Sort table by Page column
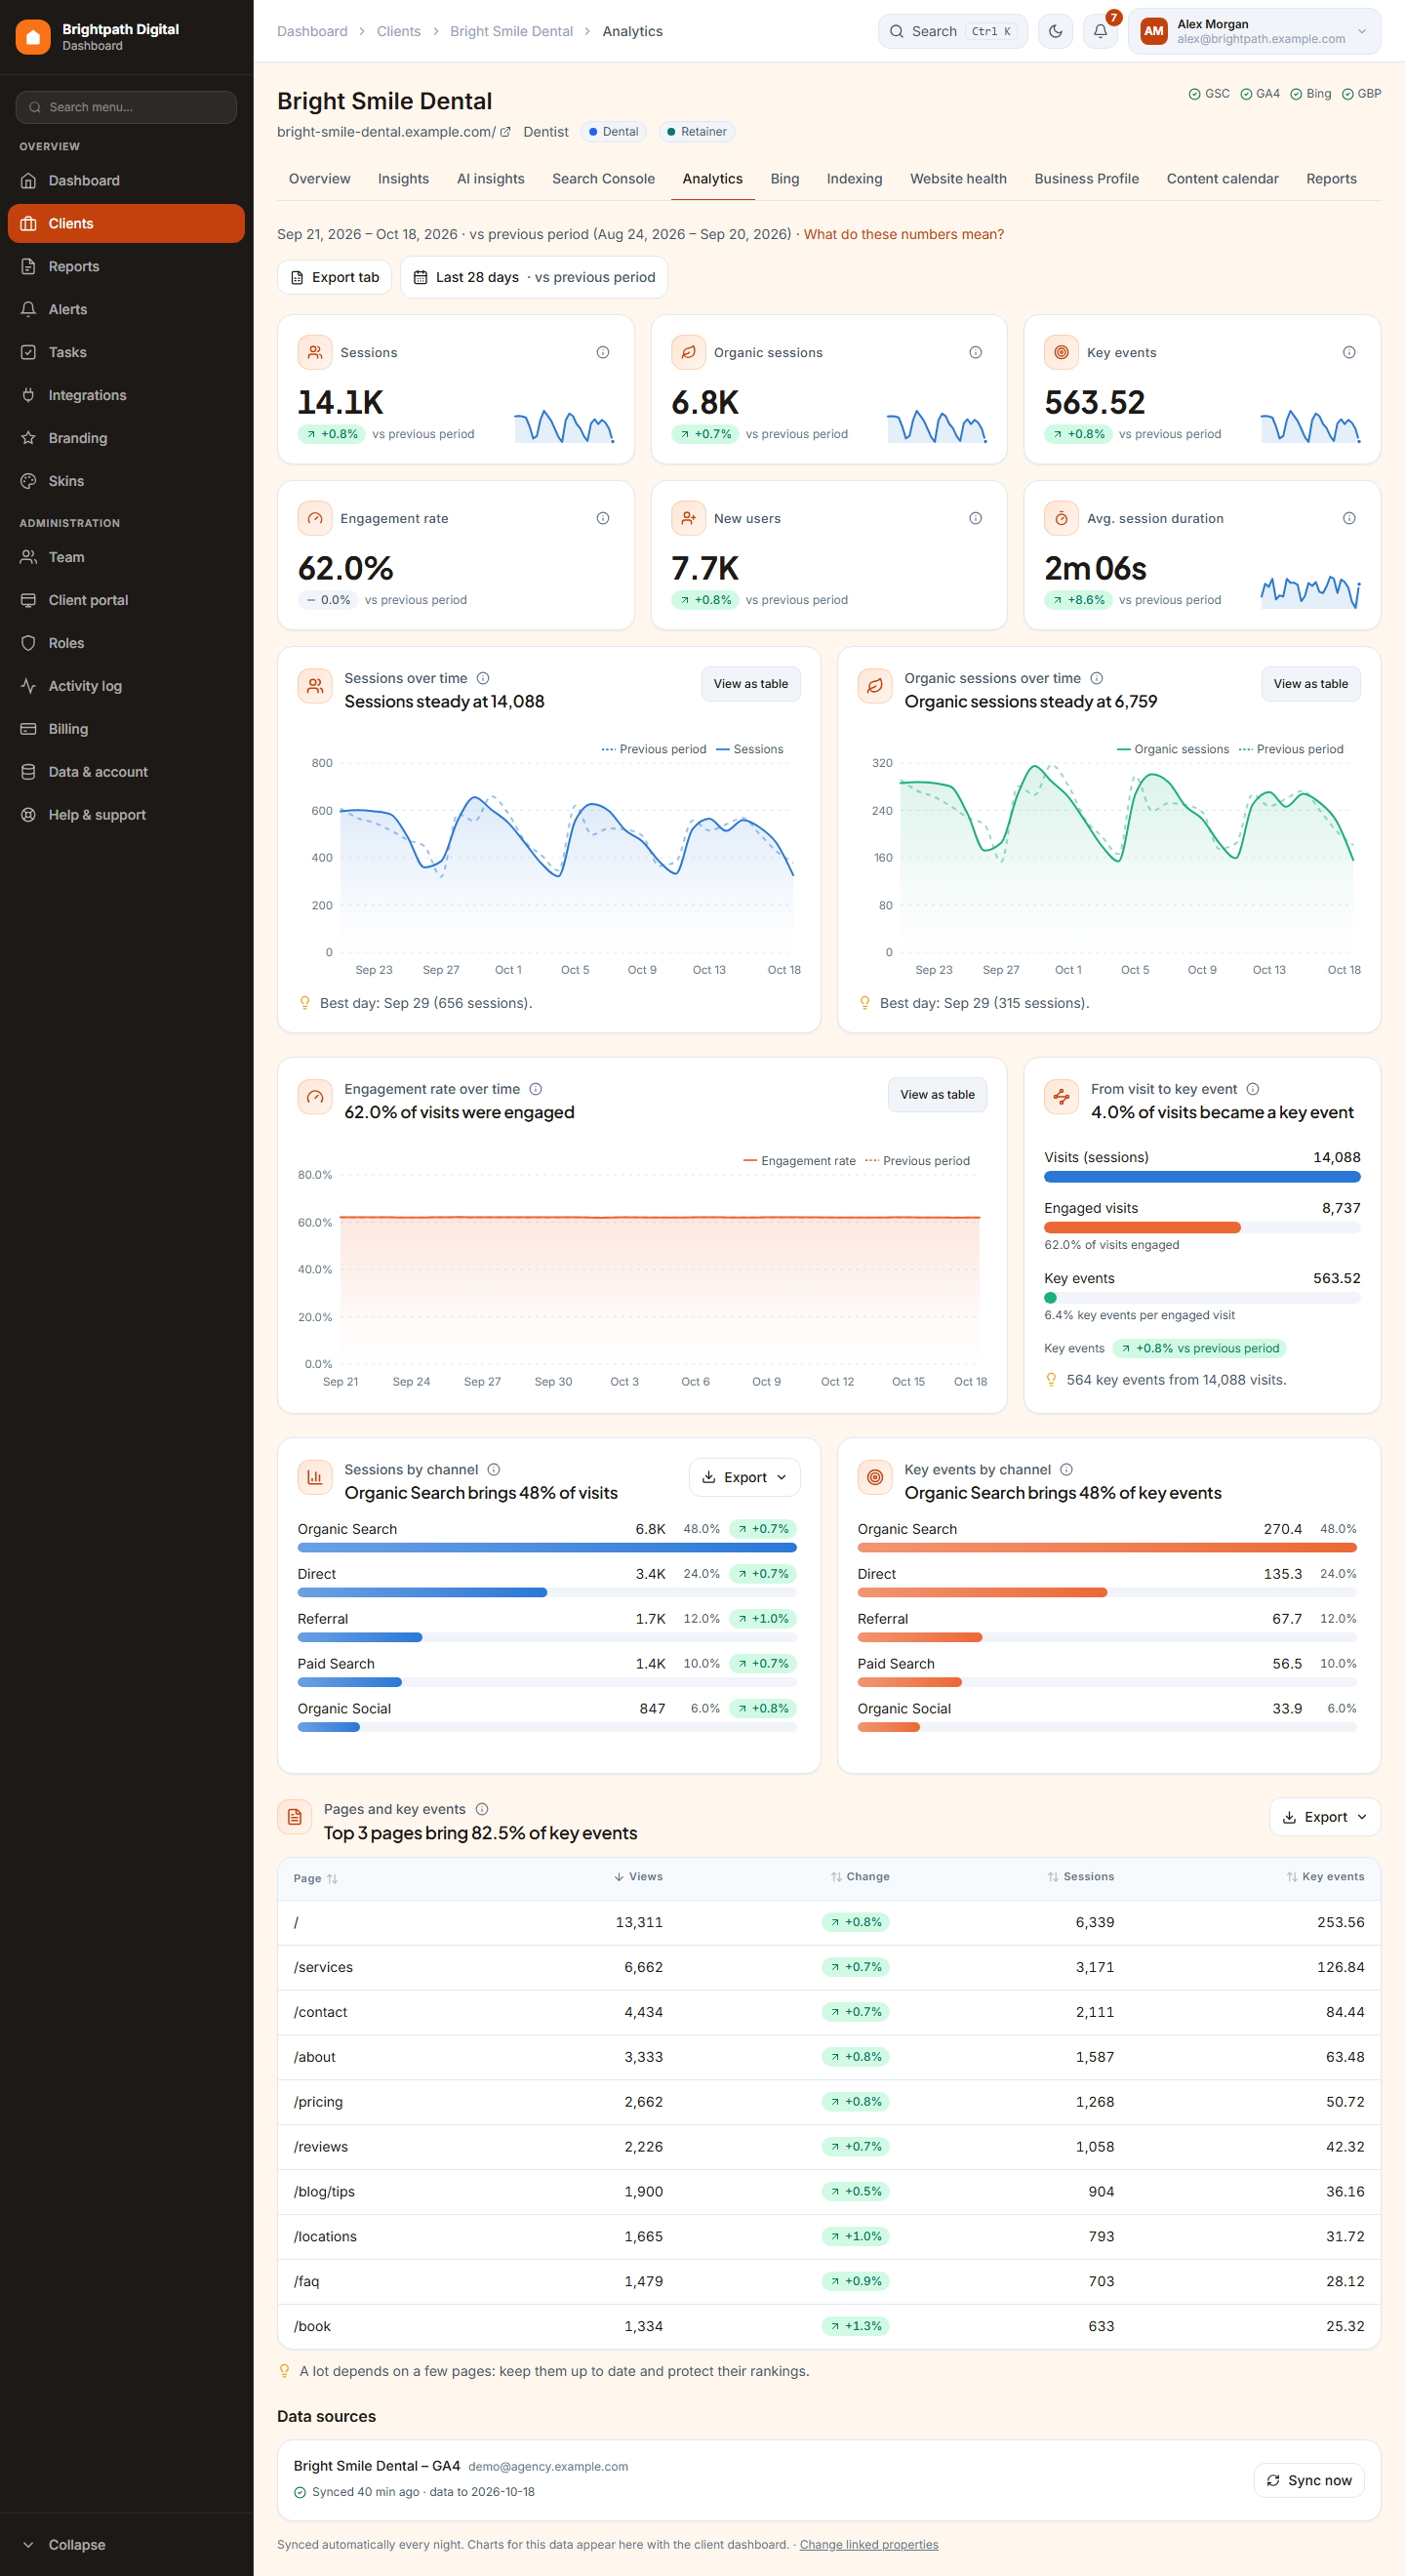 [315, 1878]
